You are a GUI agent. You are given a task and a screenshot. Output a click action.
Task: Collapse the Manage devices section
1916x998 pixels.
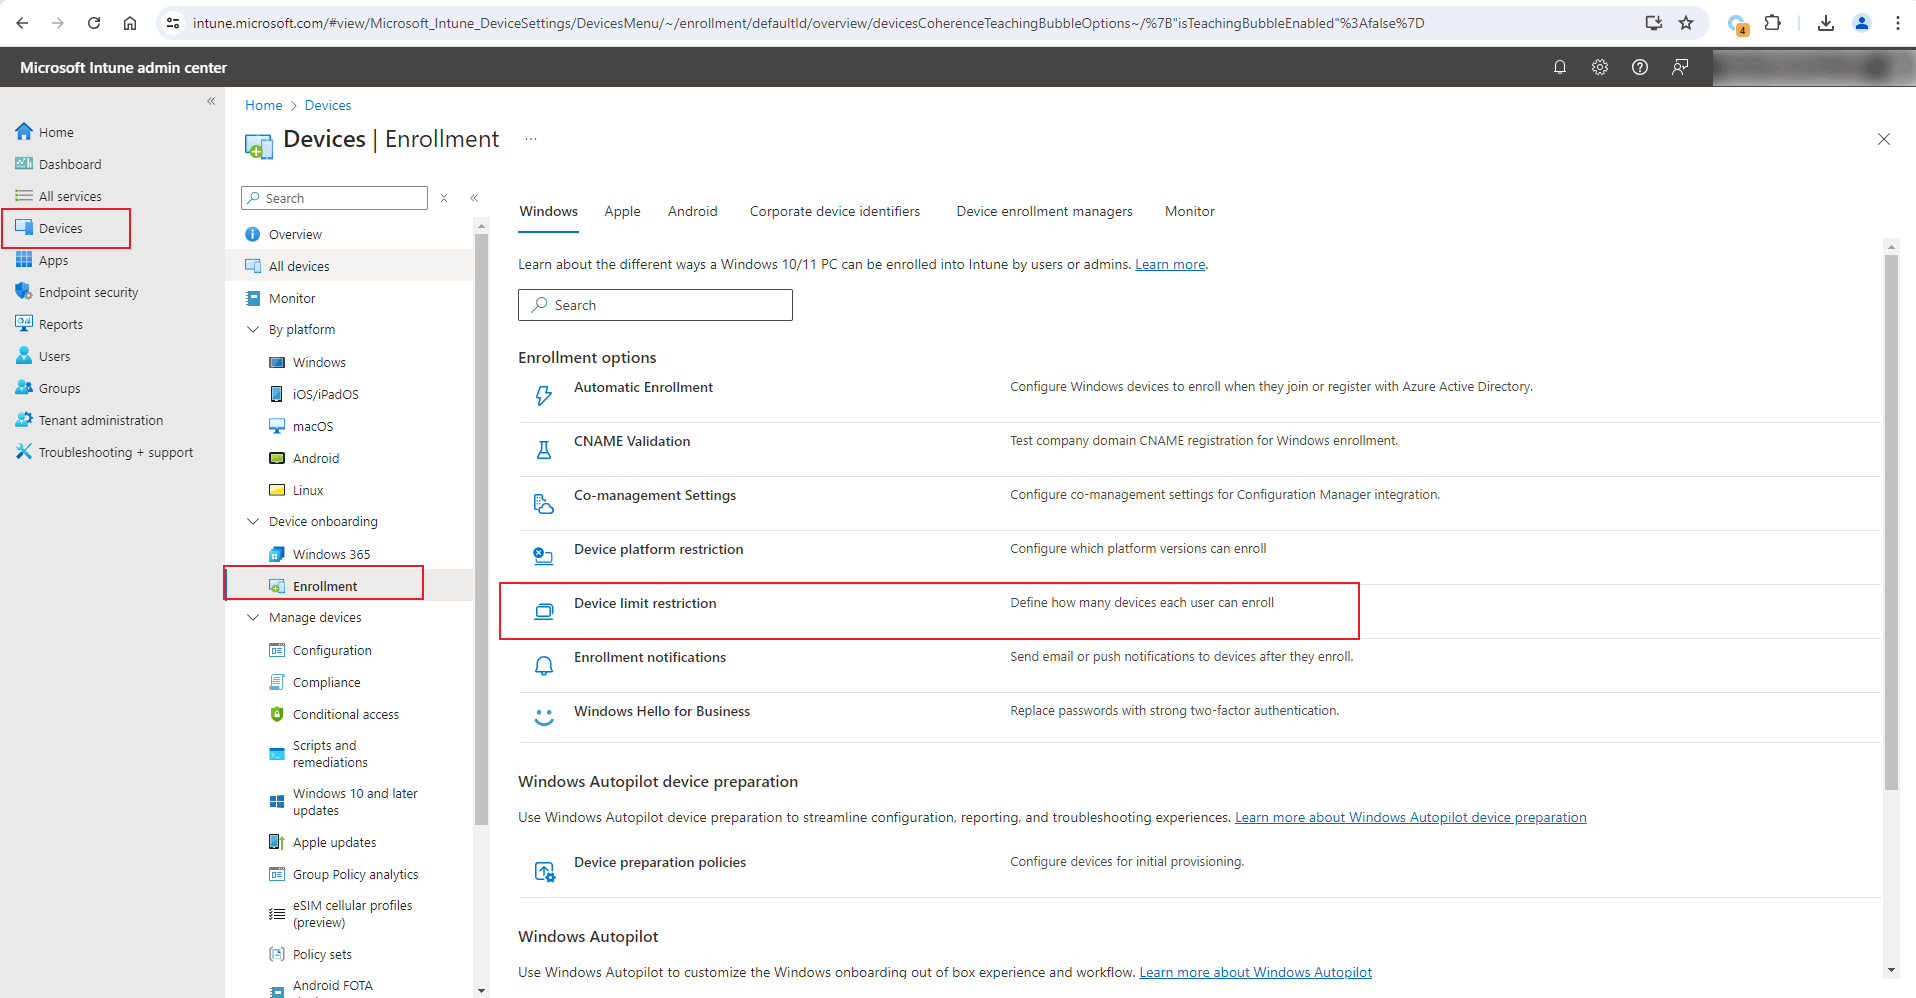(253, 617)
